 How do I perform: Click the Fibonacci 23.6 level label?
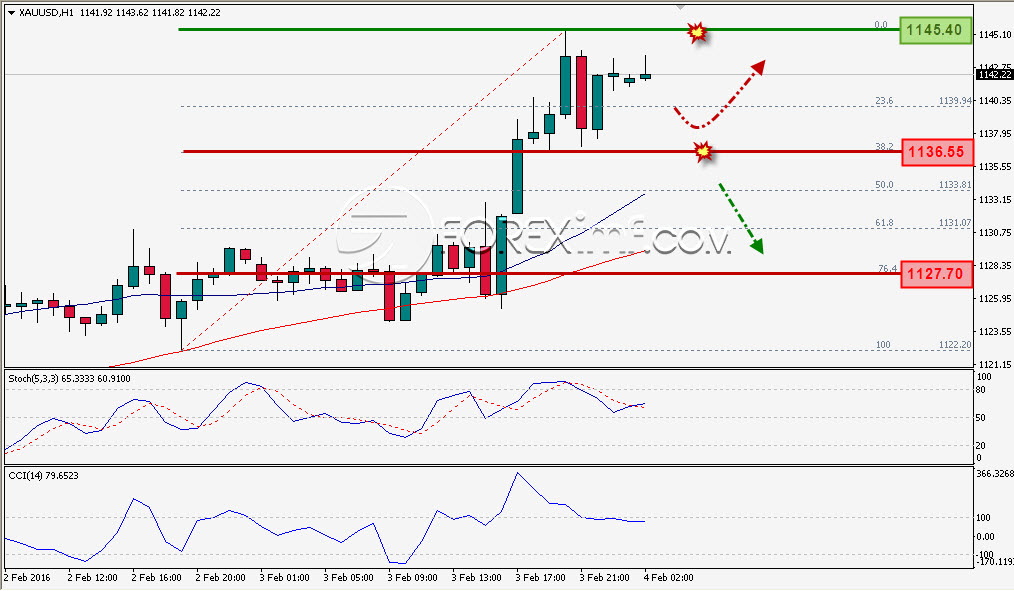pyautogui.click(x=884, y=101)
